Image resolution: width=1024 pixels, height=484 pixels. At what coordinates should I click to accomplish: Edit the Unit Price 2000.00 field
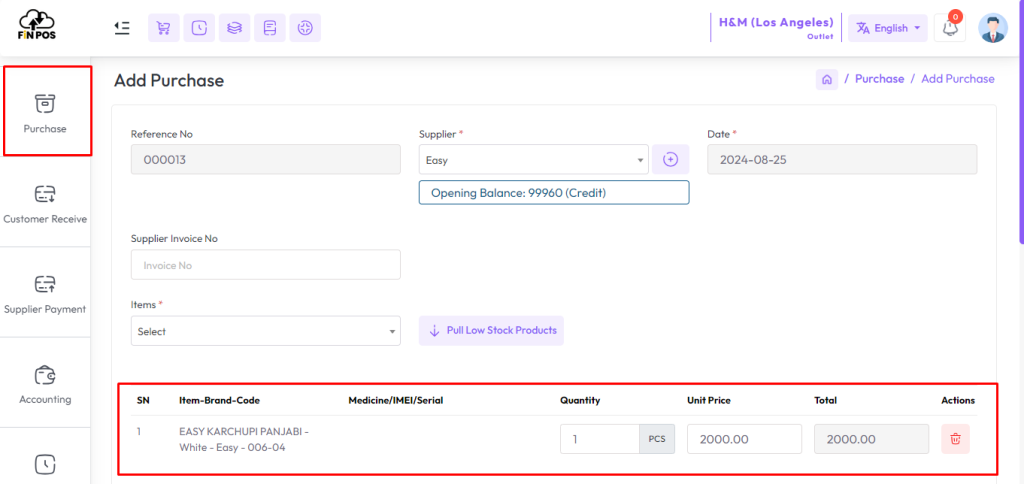[744, 439]
